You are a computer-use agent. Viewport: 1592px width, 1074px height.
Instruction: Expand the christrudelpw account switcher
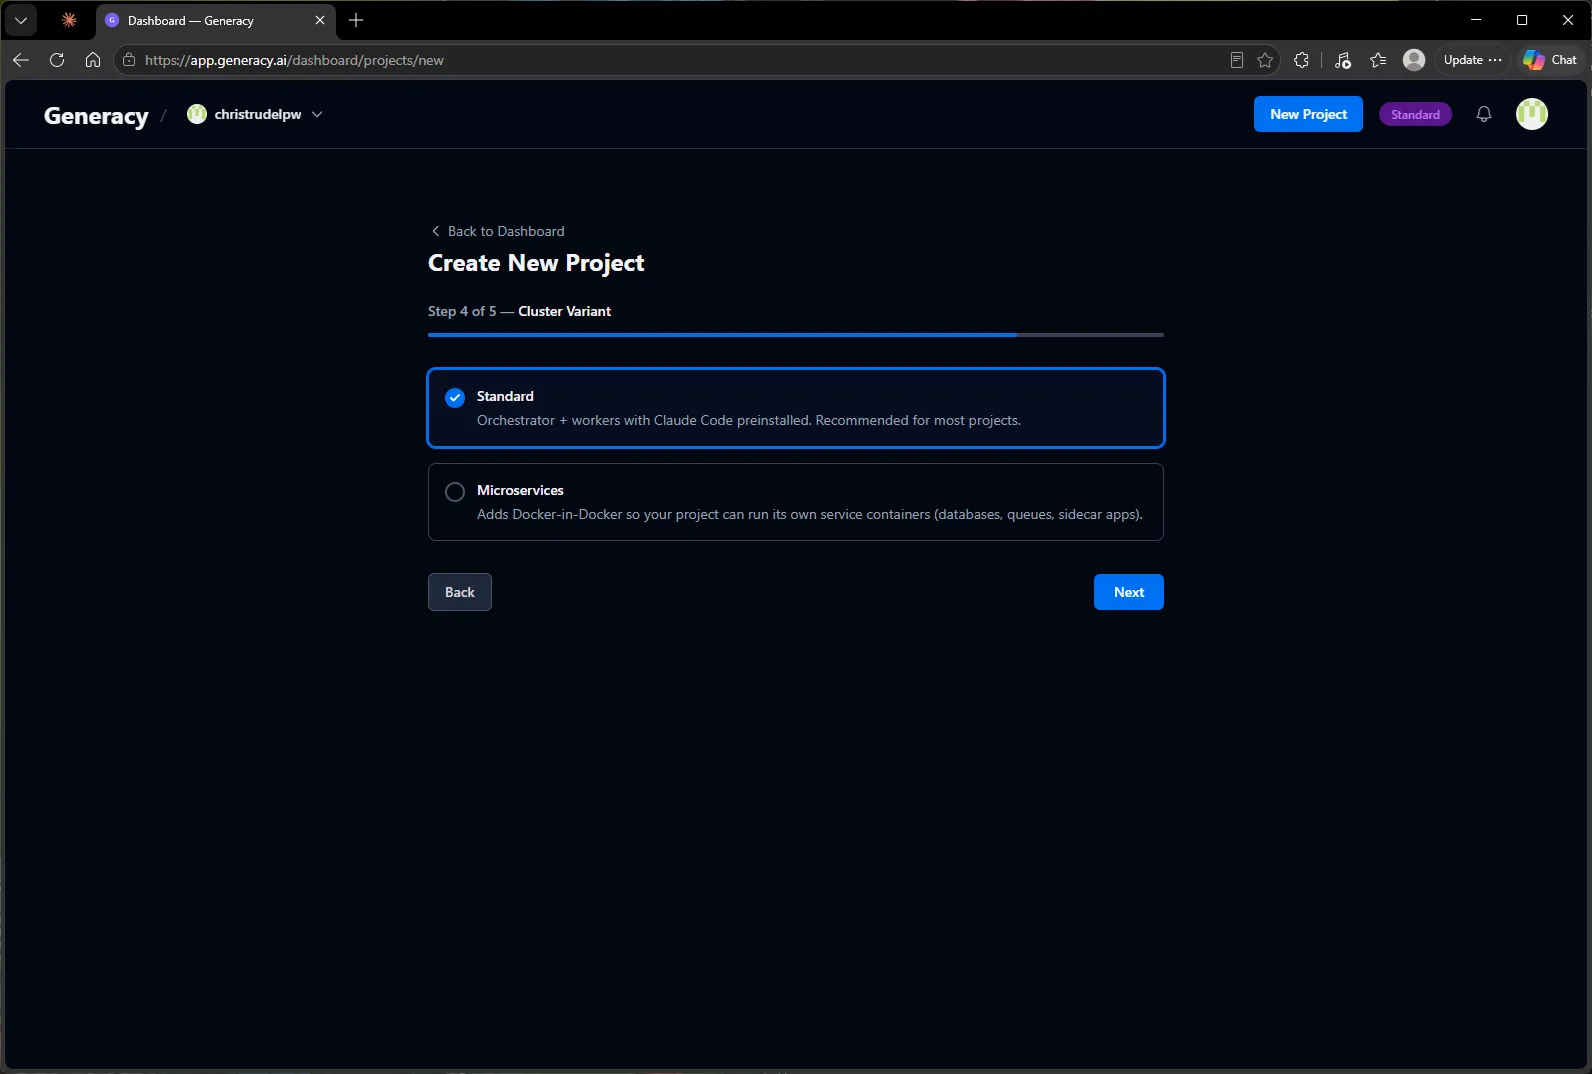click(255, 114)
